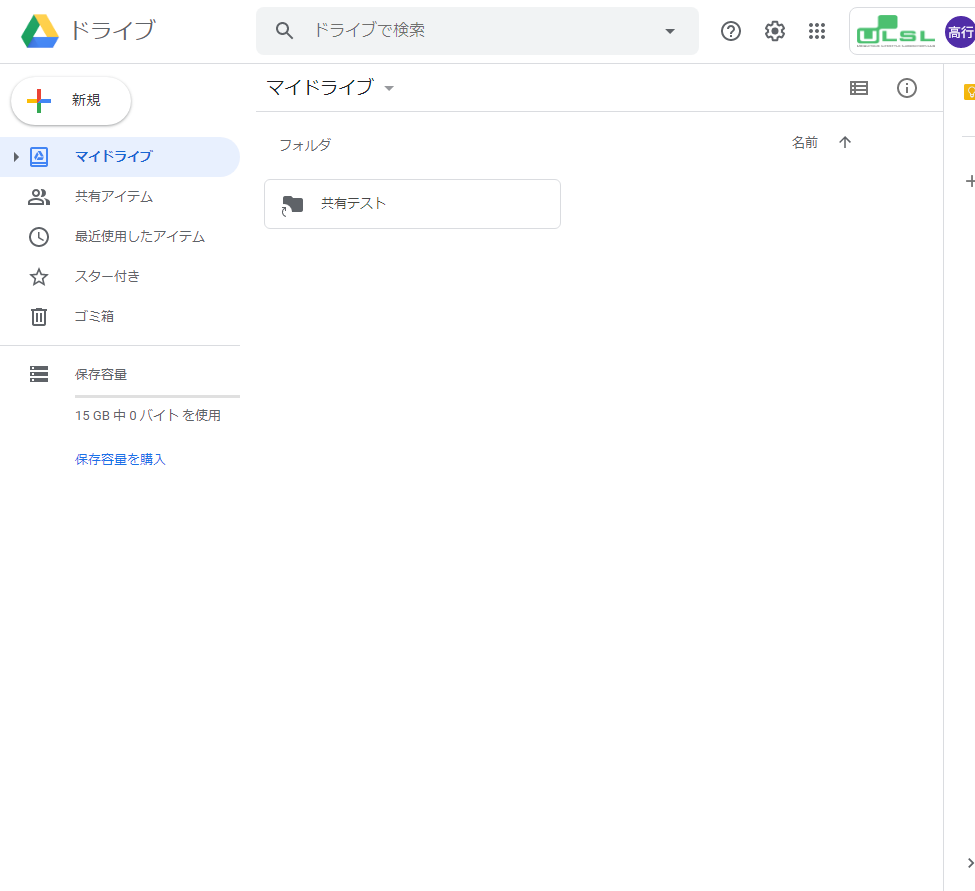Click the 新規 button
975x891 pixels.
coord(71,100)
